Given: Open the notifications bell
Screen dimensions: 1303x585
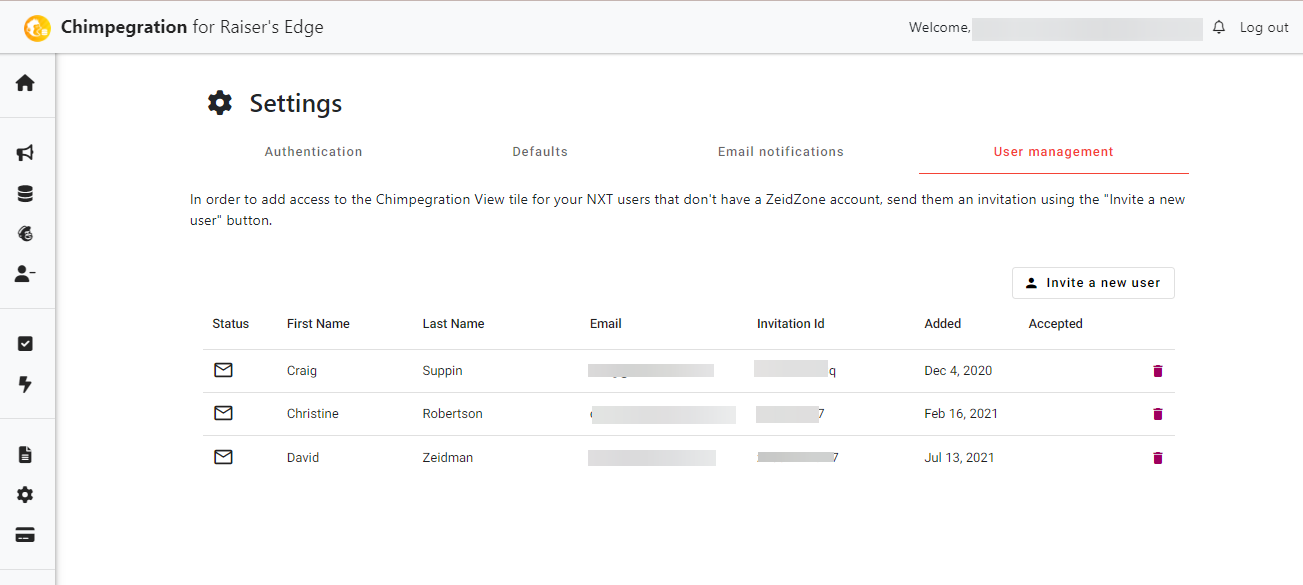Looking at the screenshot, I should 1218,28.
